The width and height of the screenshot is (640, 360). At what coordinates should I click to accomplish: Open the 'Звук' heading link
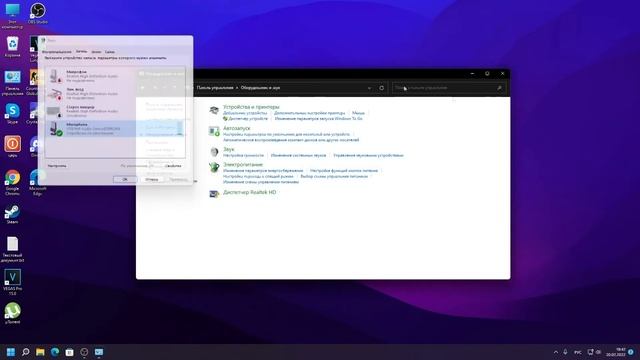tap(229, 149)
